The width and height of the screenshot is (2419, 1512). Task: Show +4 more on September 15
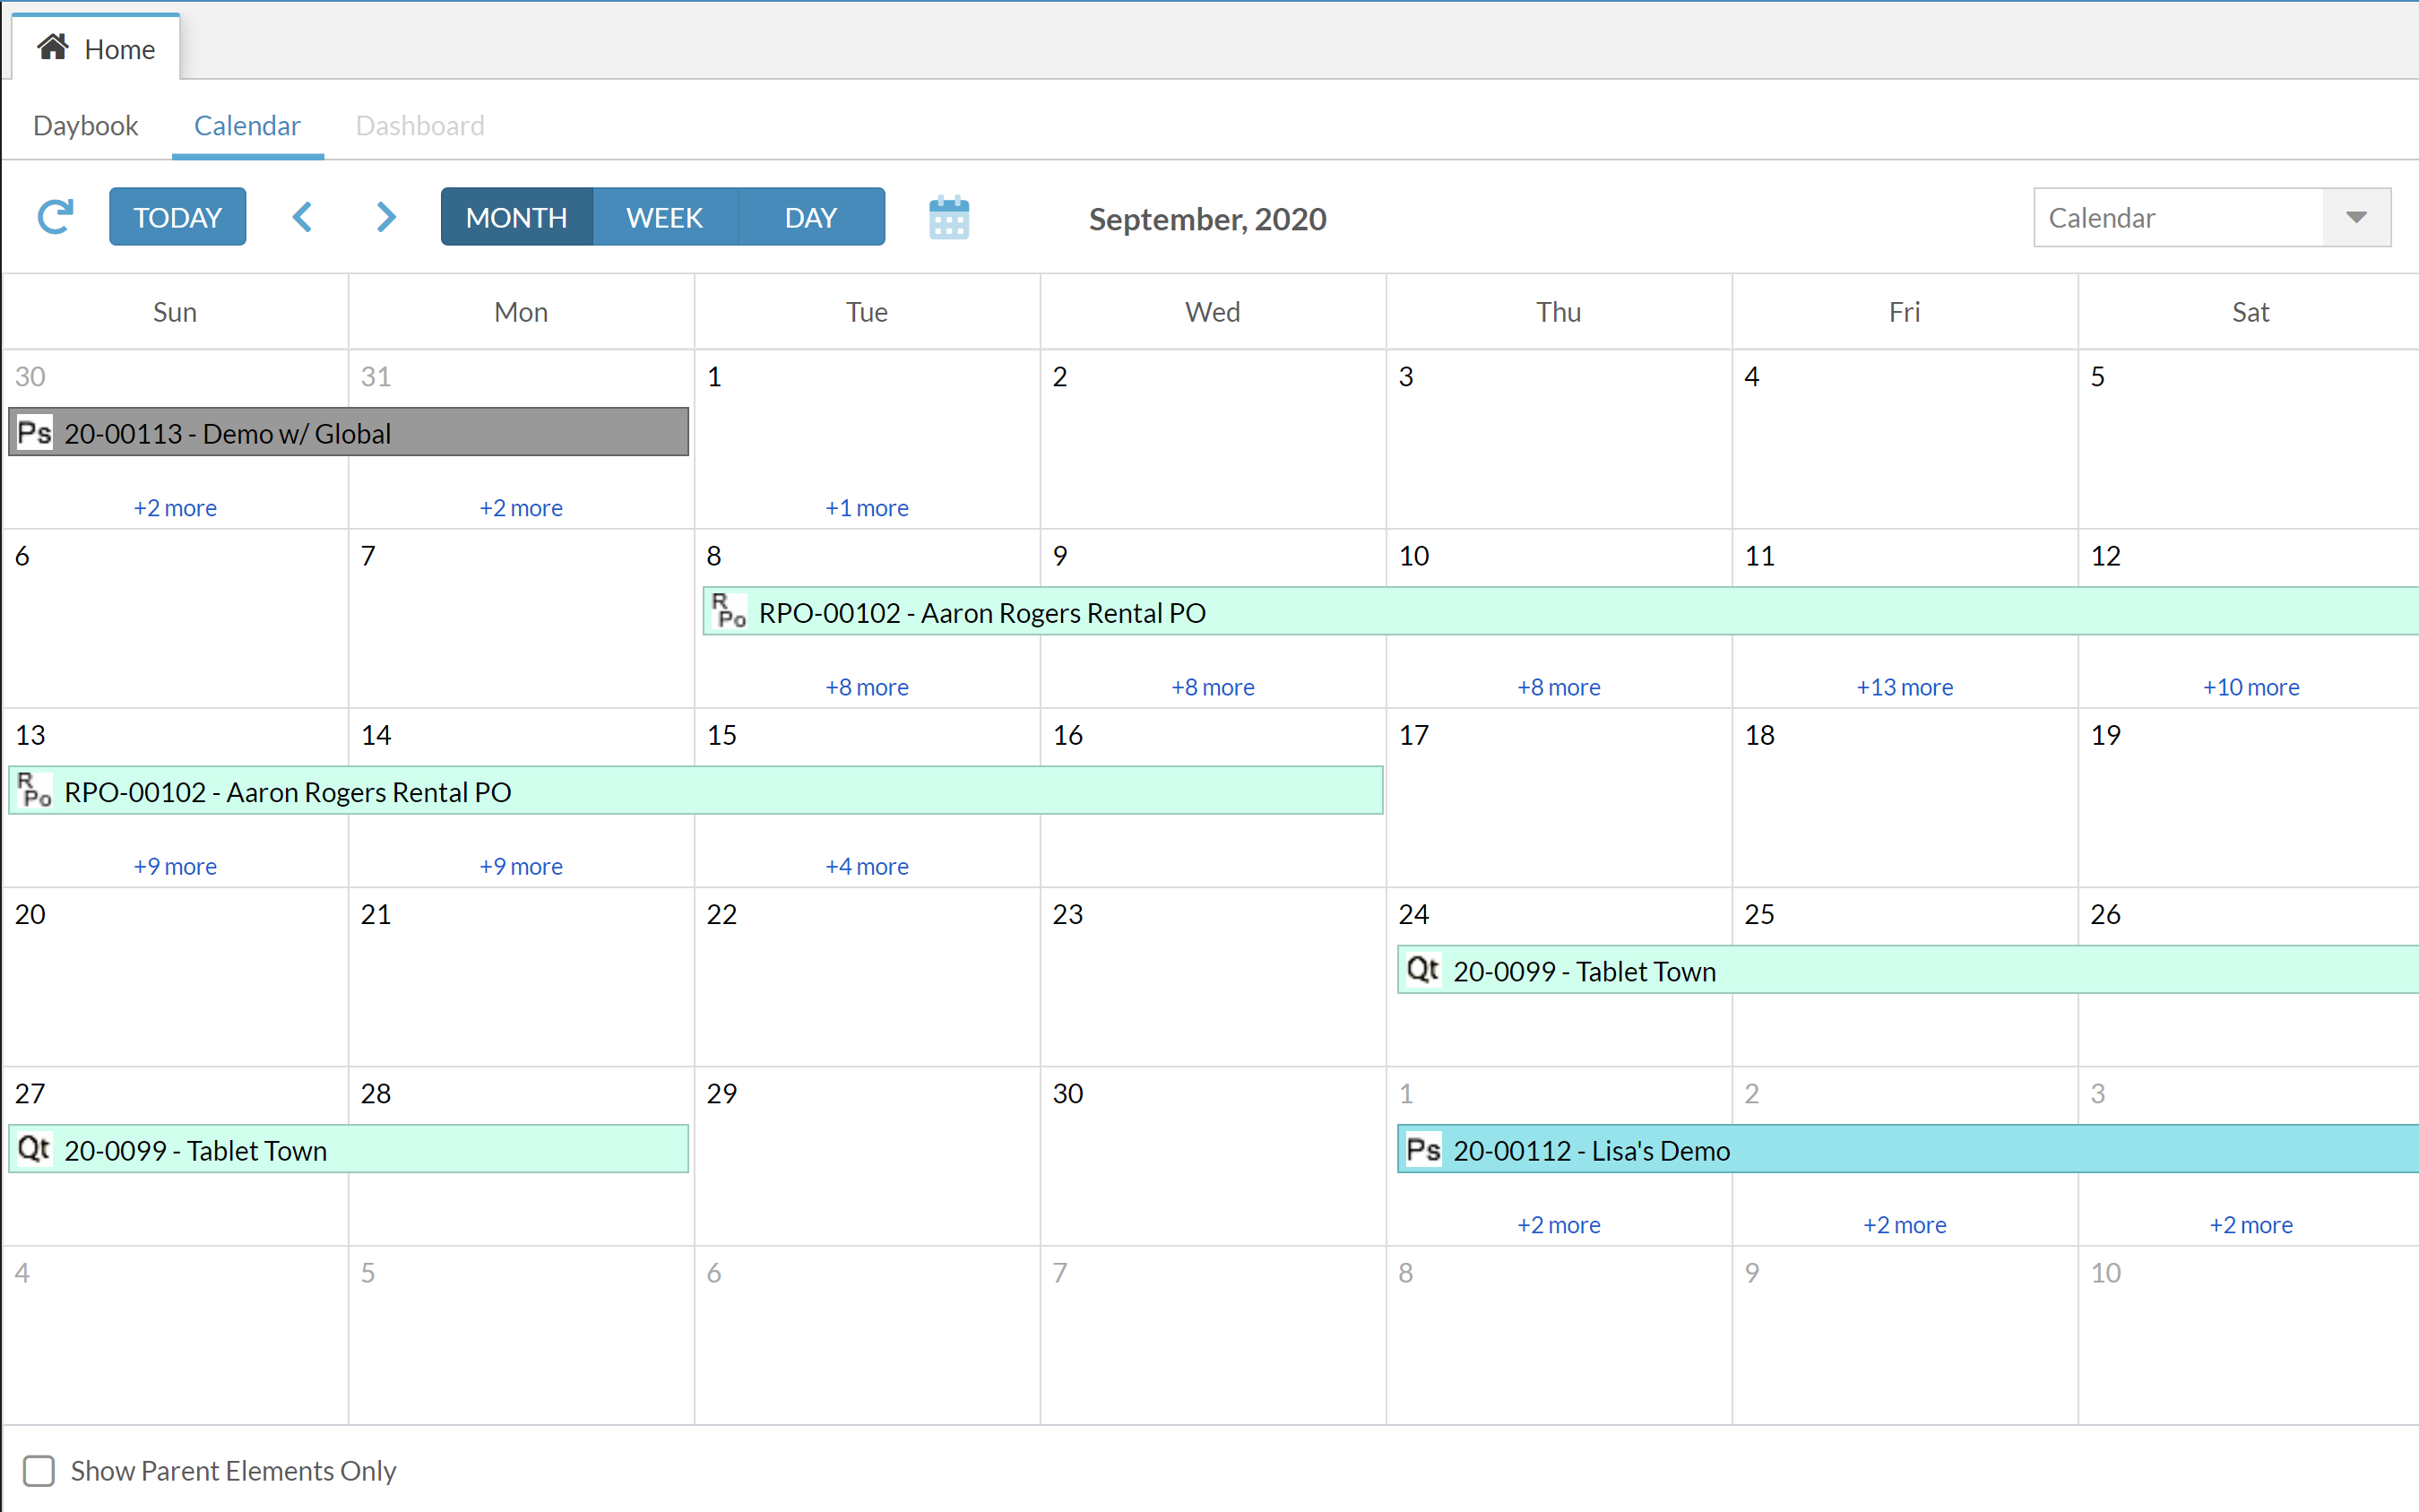click(867, 865)
